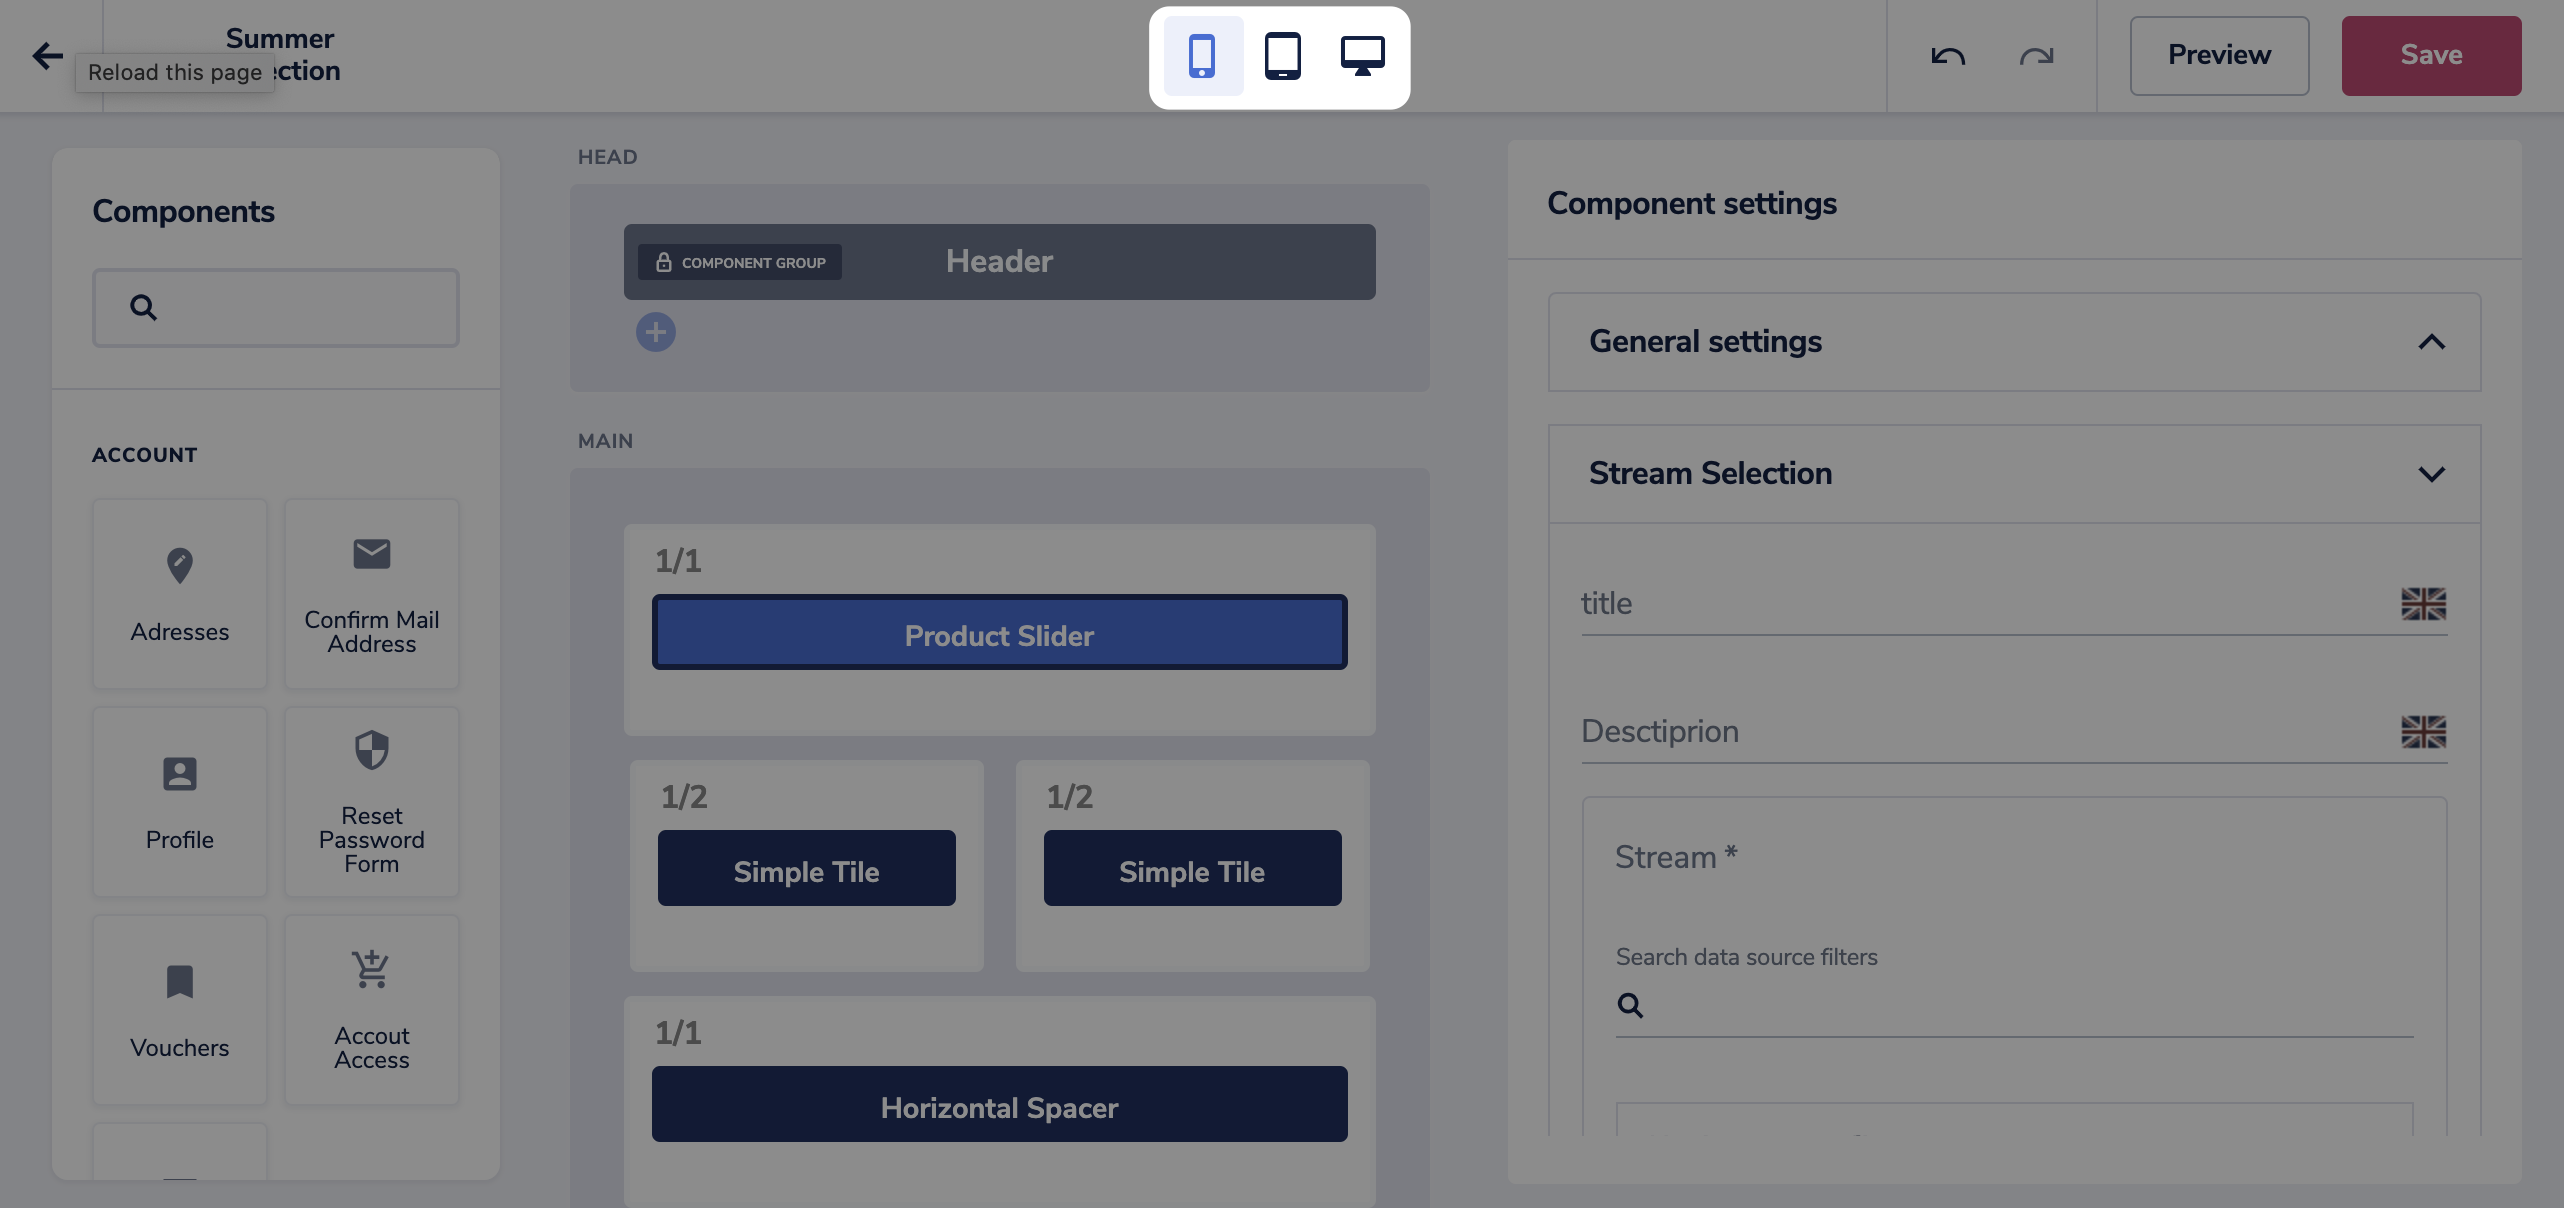Select the Product Slider block
The width and height of the screenshot is (2564, 1208).
[x=1000, y=632]
